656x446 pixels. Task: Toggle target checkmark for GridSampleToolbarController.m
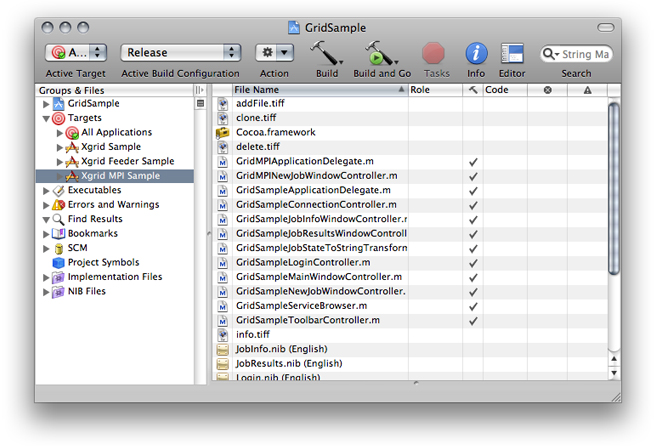pos(472,320)
